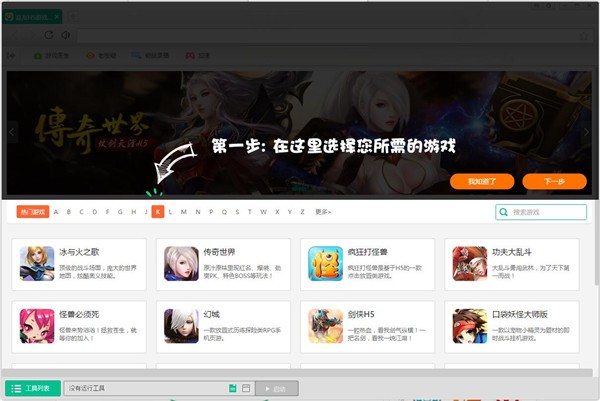
Task: Filter games by letter Z
Action: point(302,212)
